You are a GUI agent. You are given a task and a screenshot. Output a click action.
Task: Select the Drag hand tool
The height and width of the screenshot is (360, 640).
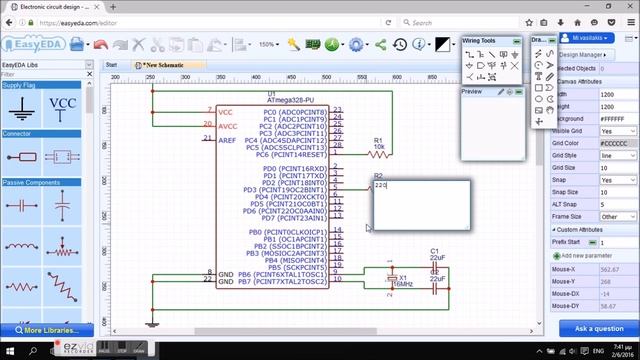click(x=550, y=110)
